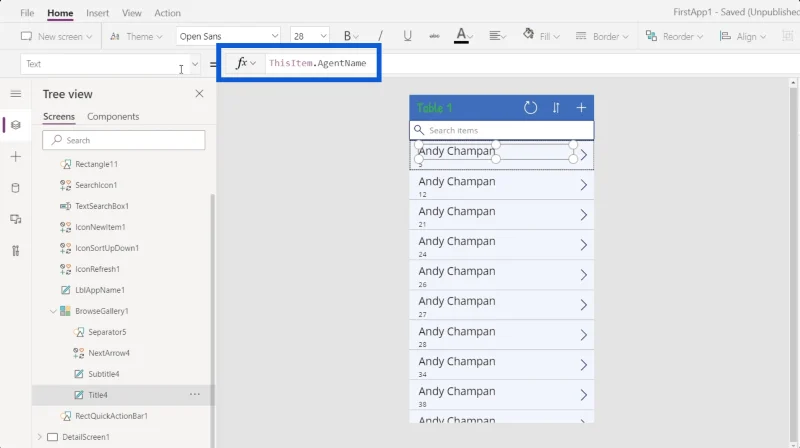This screenshot has width=800, height=448.
Task: Click the refresh icon in app header
Action: (531, 108)
